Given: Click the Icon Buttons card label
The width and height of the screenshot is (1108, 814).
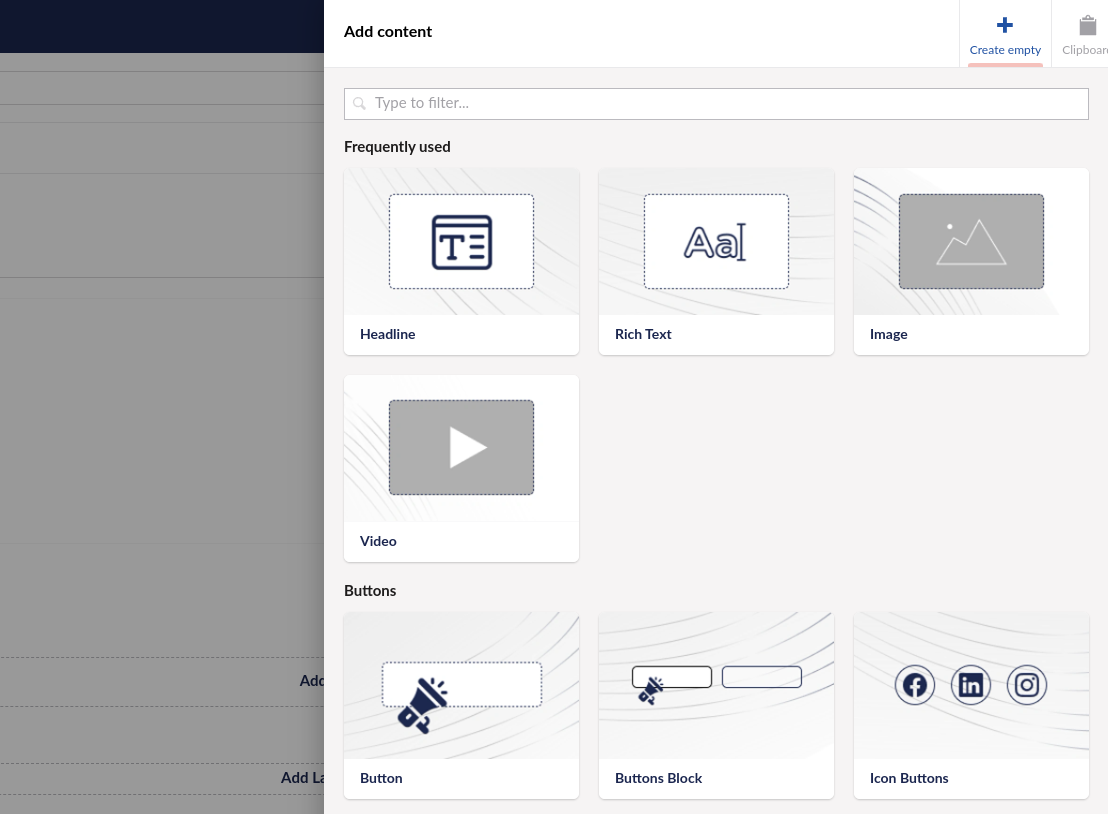Looking at the screenshot, I should coord(909,778).
